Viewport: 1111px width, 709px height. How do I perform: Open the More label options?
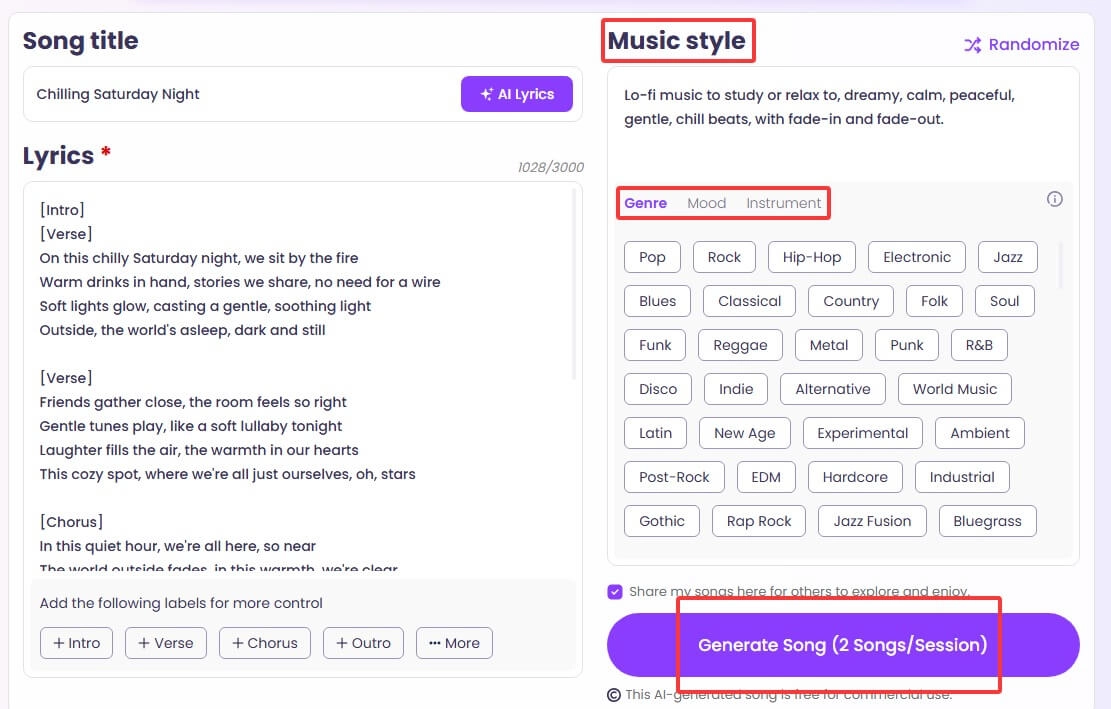[454, 643]
